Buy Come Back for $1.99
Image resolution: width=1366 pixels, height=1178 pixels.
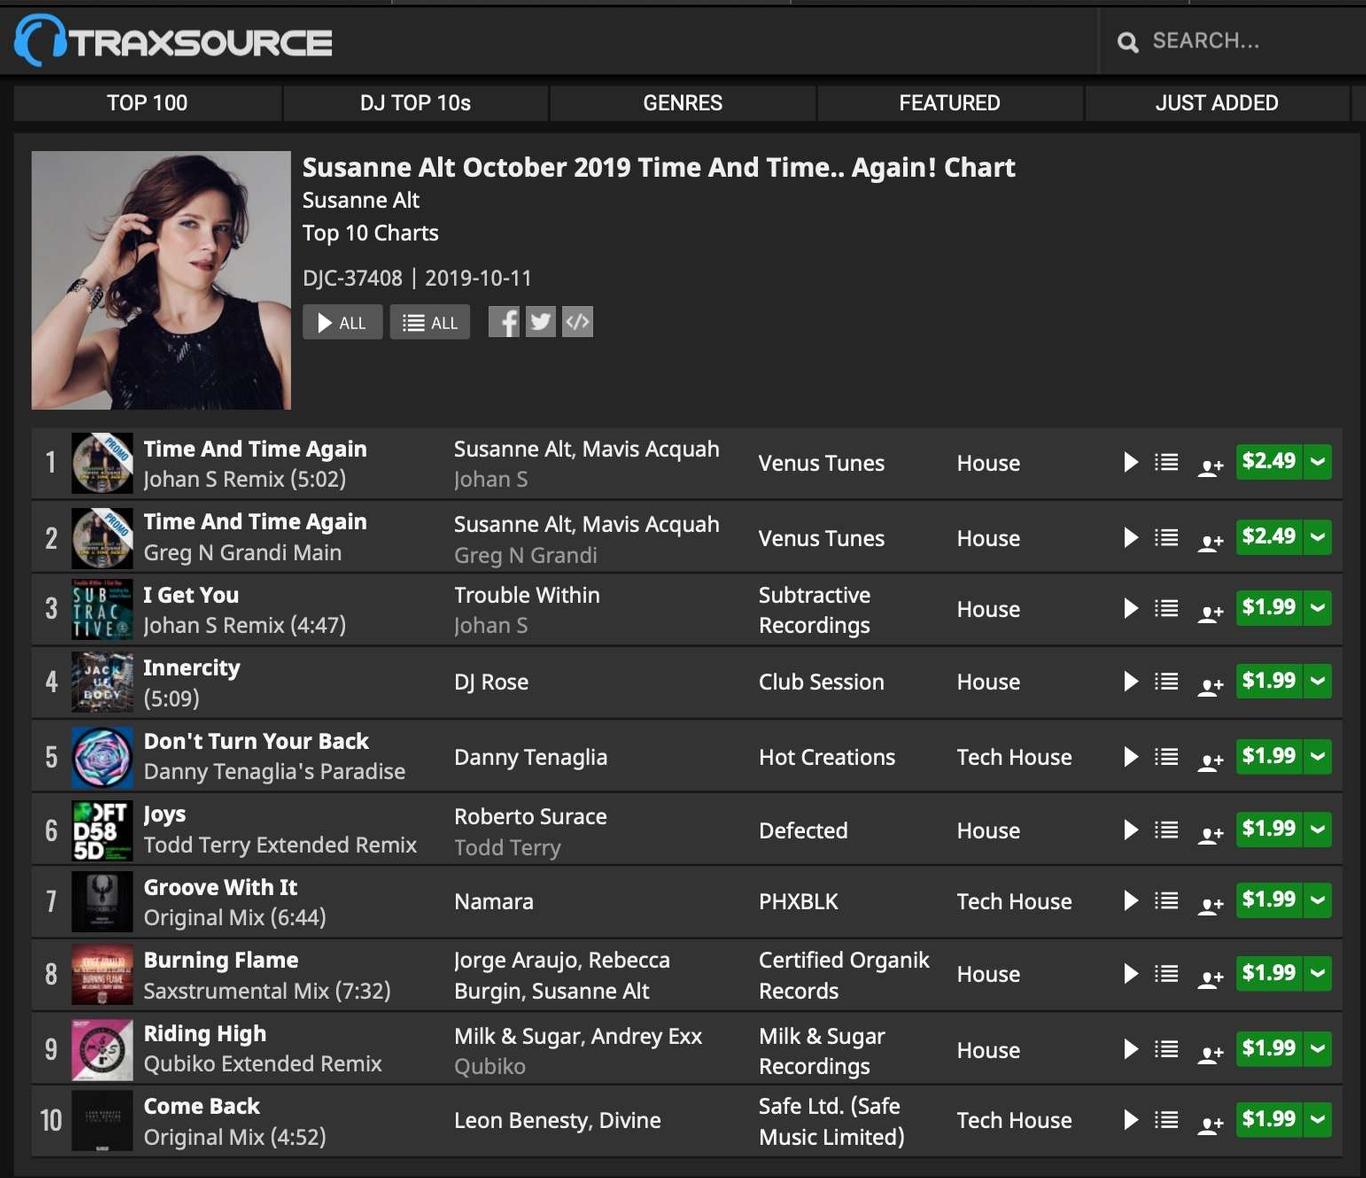tap(1269, 1119)
